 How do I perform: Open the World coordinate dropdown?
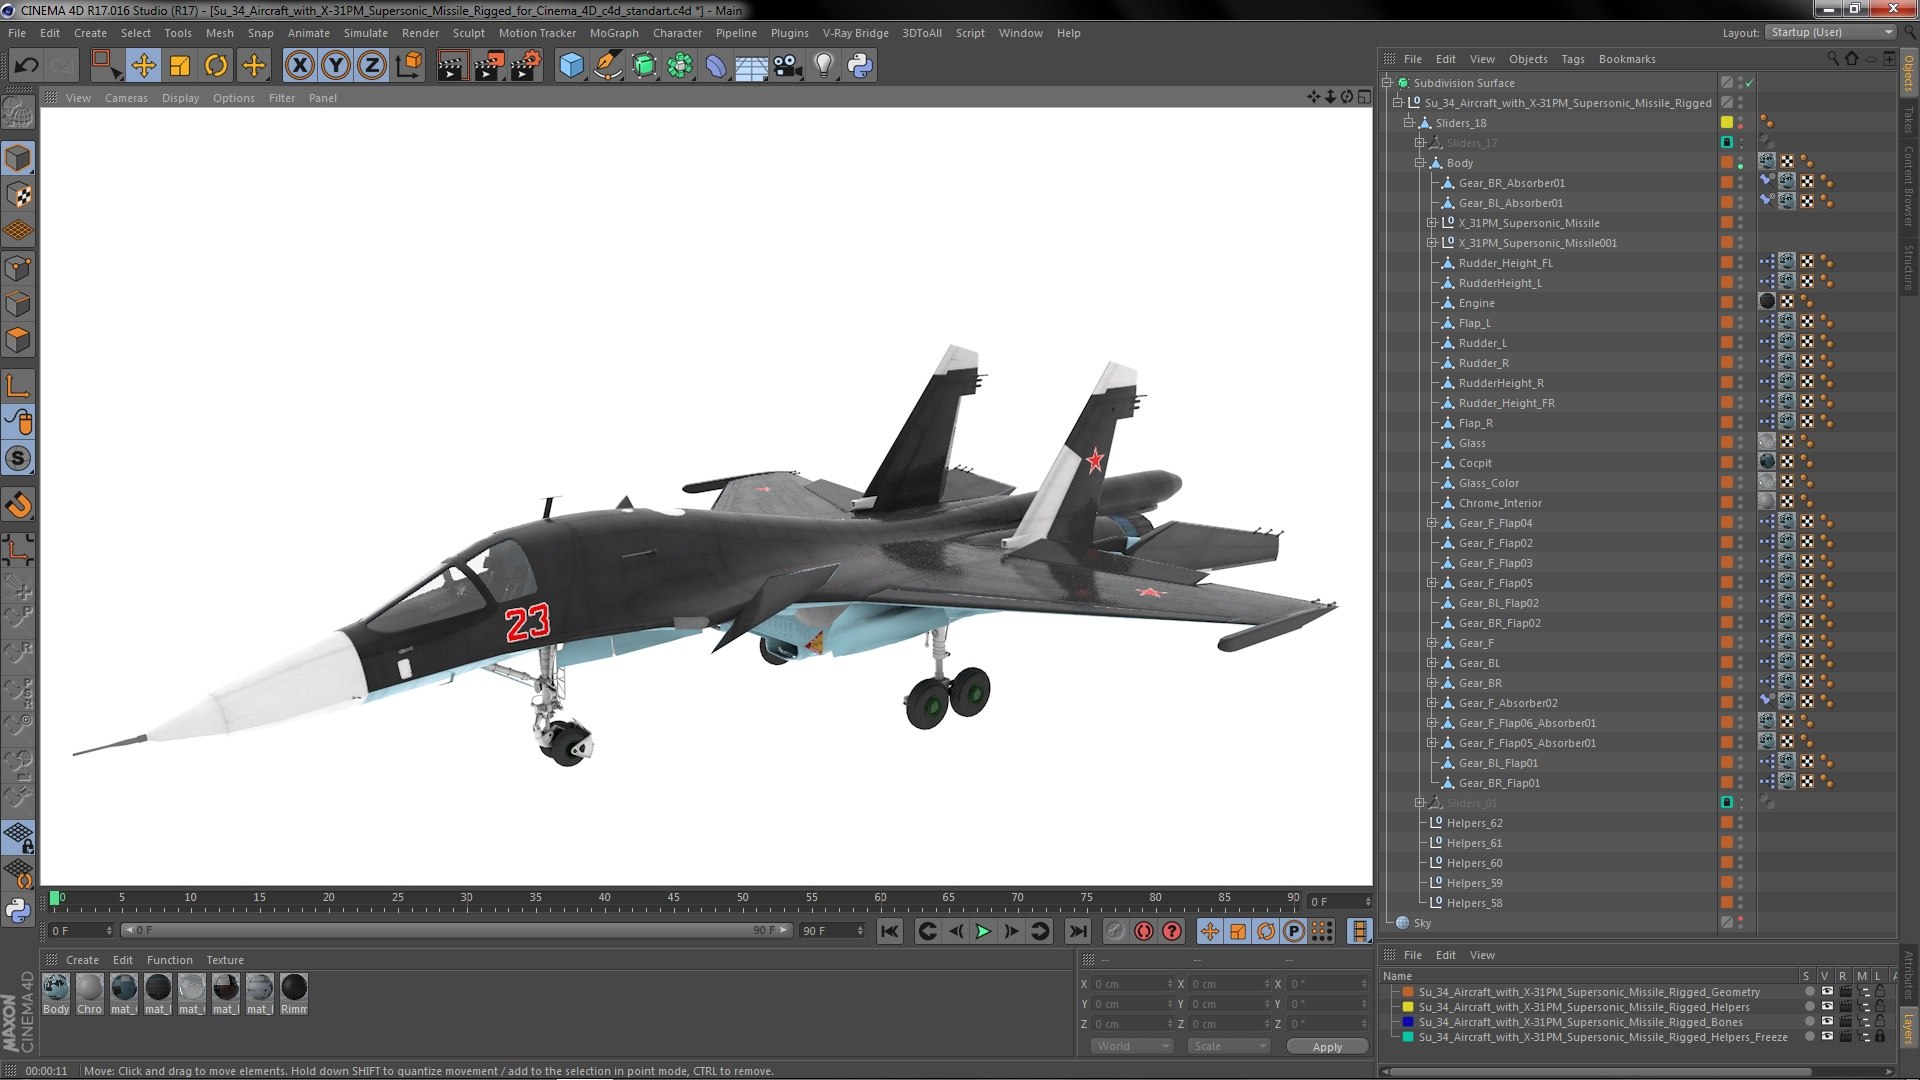(1131, 1046)
